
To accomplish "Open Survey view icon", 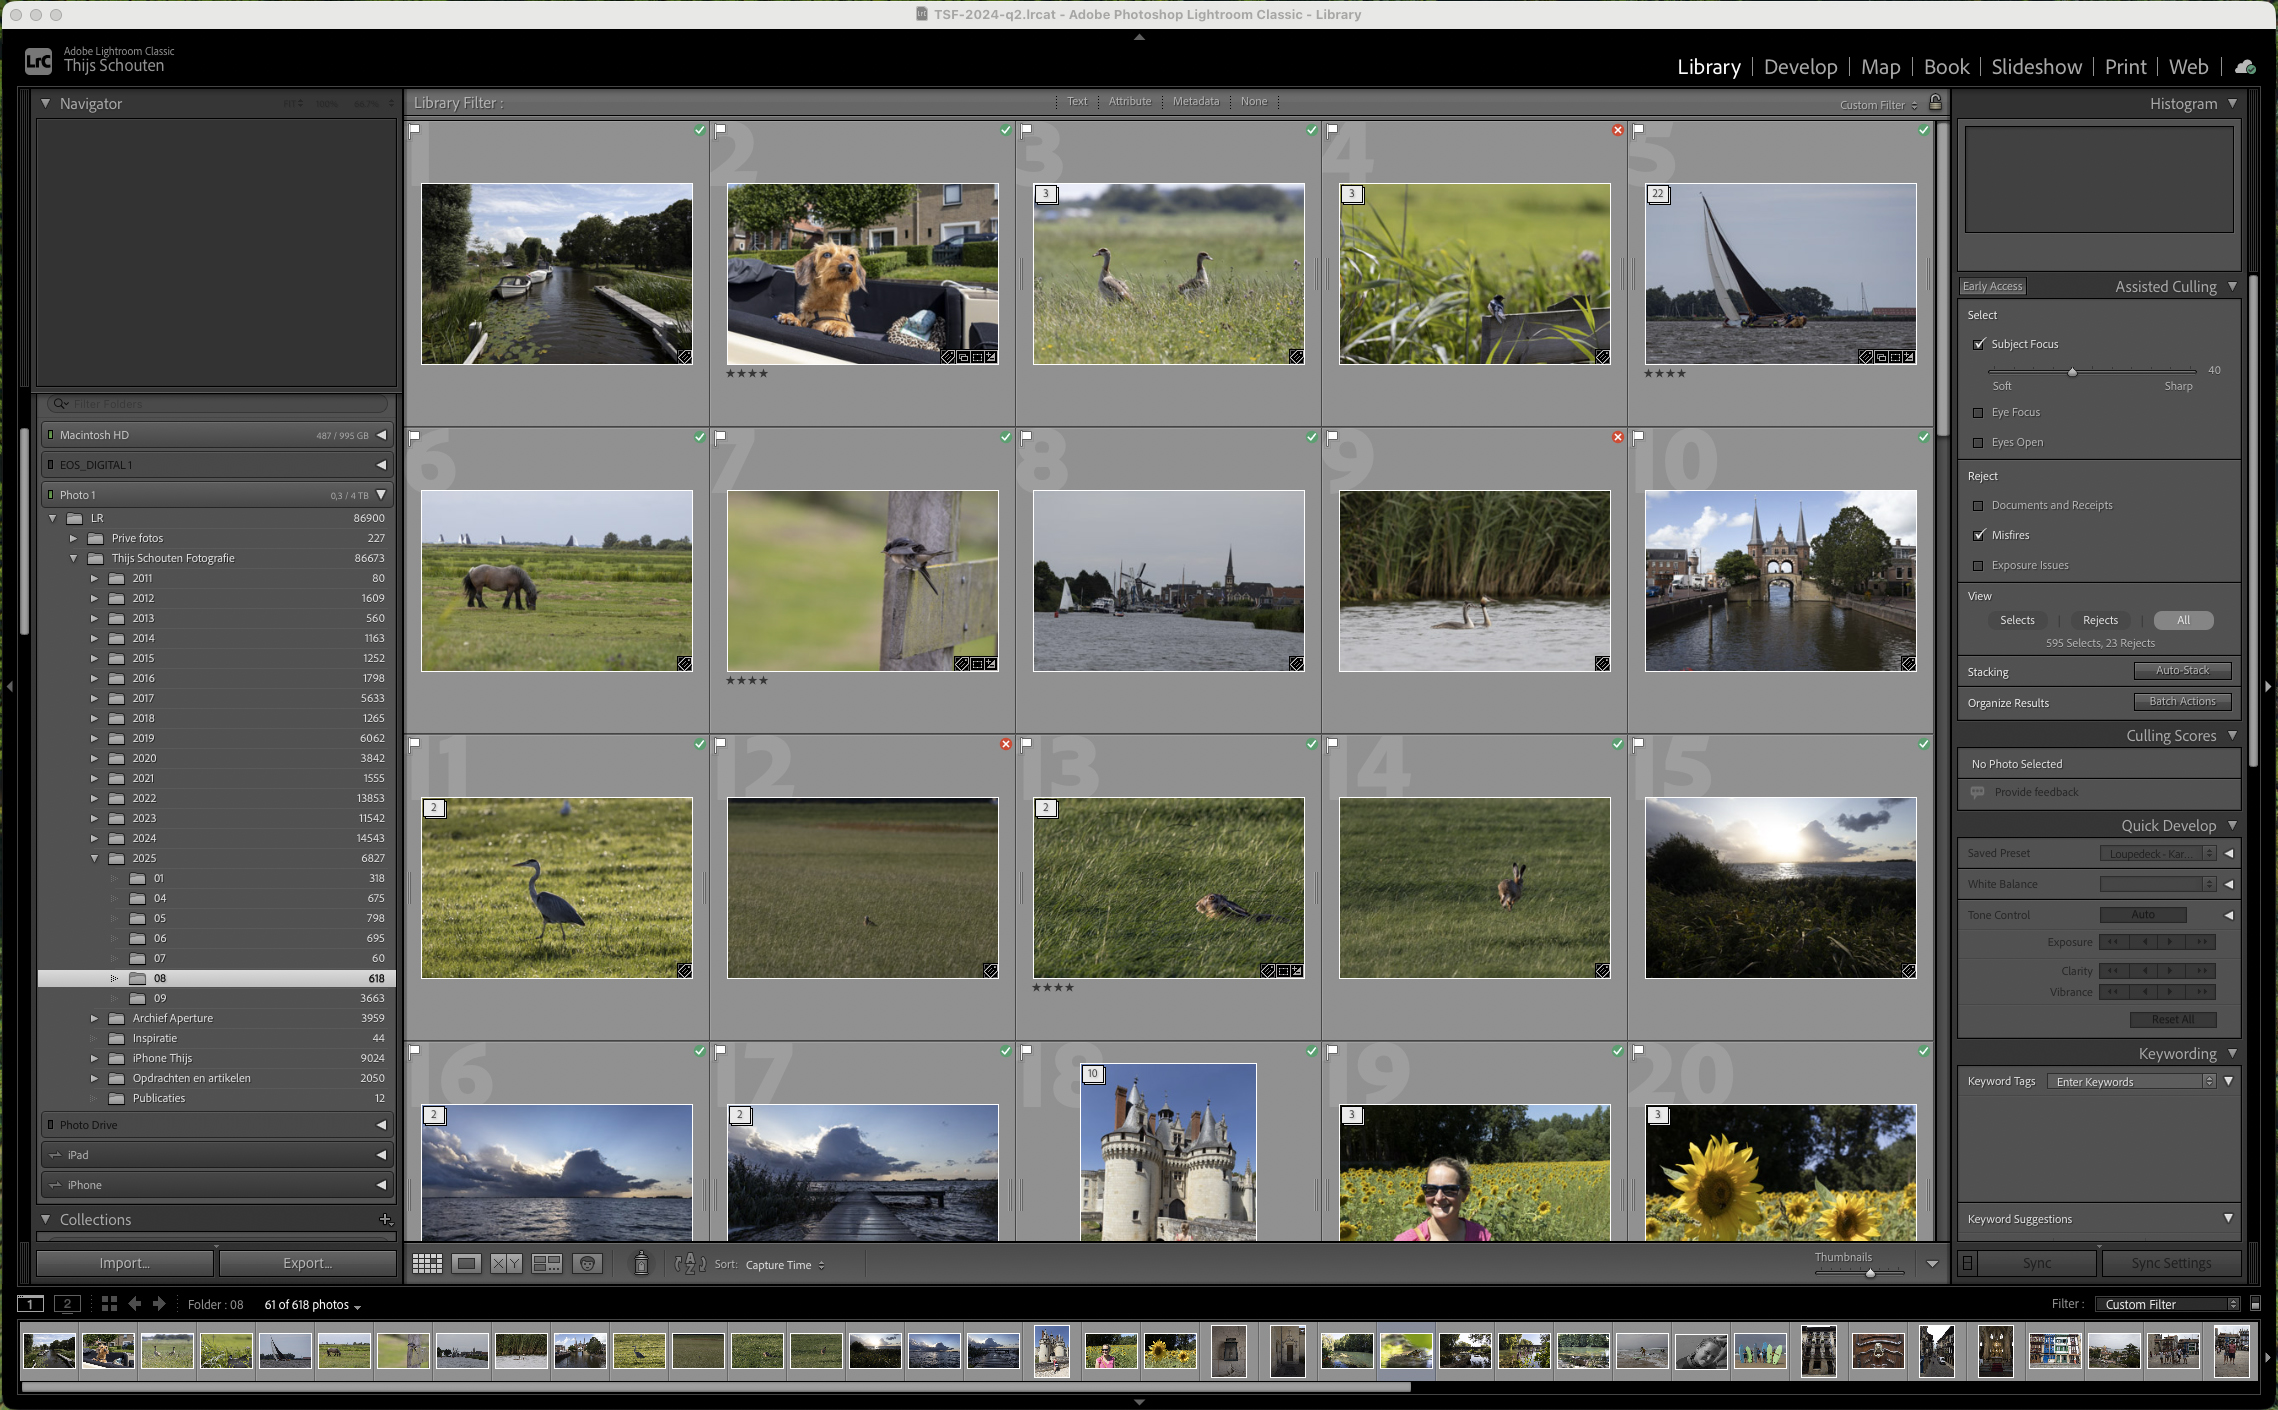I will pyautogui.click(x=547, y=1264).
